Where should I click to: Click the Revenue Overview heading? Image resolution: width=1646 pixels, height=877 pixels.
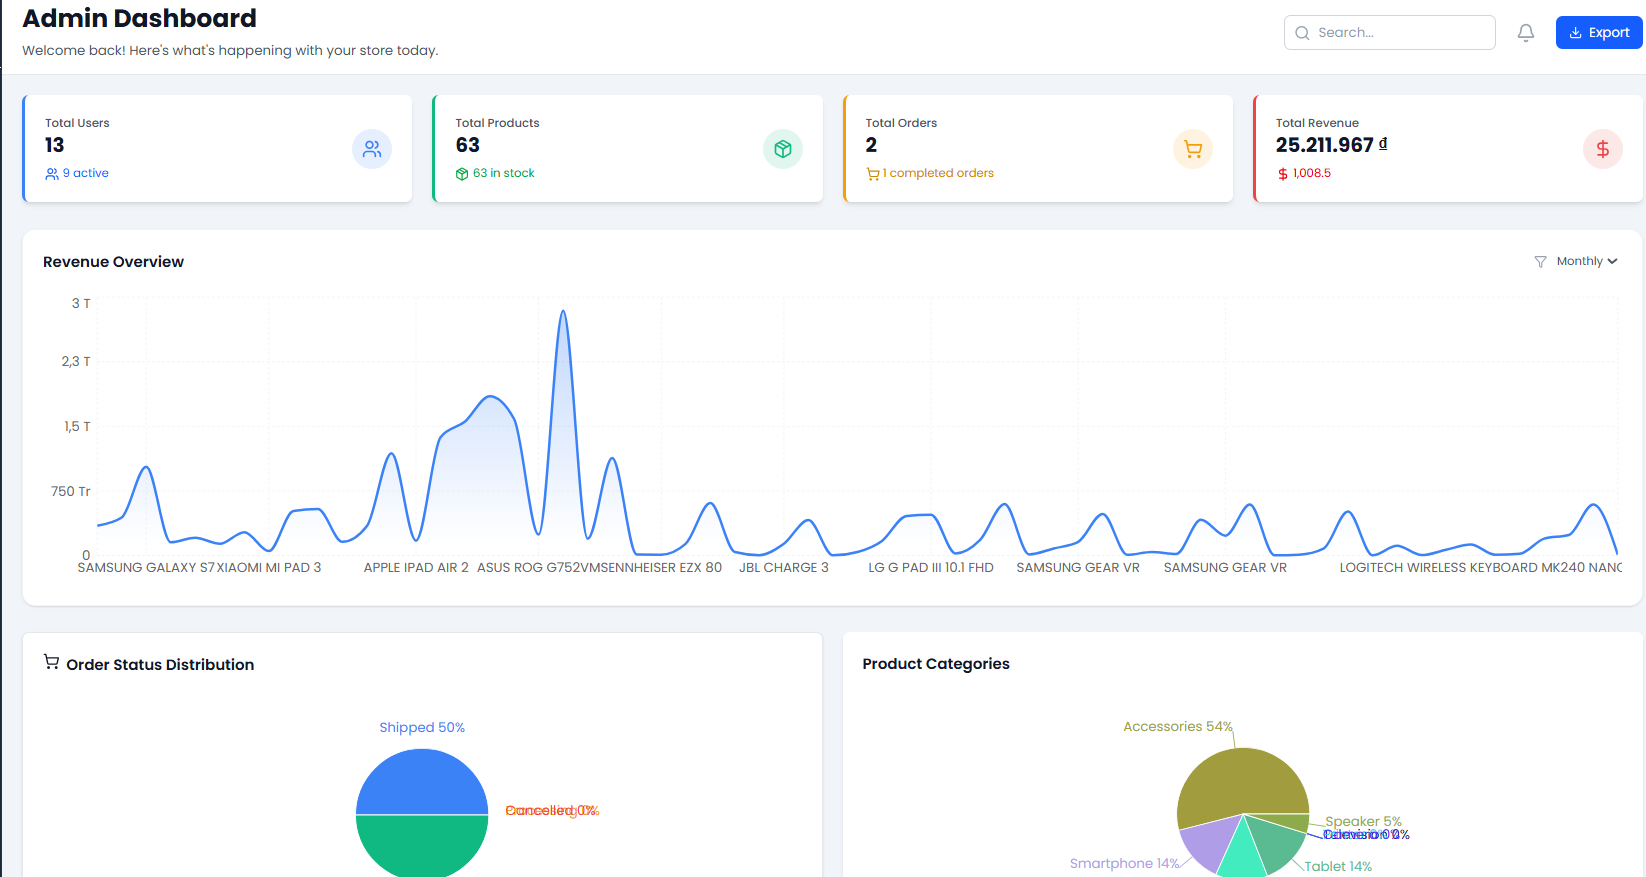point(113,262)
